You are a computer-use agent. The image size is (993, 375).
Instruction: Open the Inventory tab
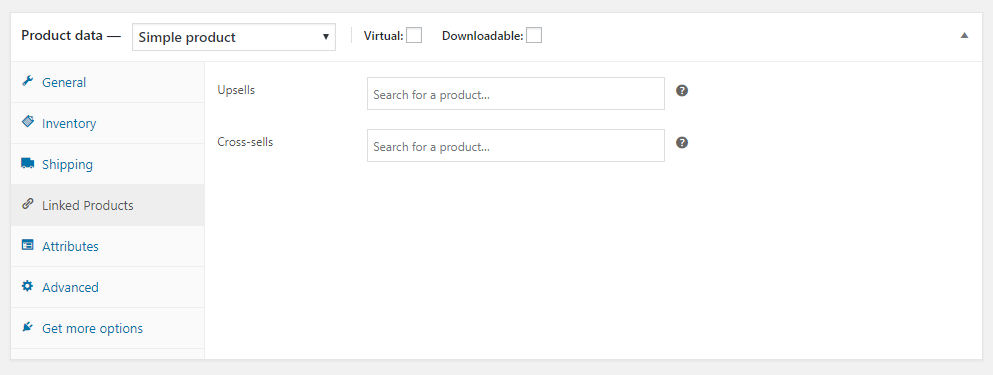point(108,124)
